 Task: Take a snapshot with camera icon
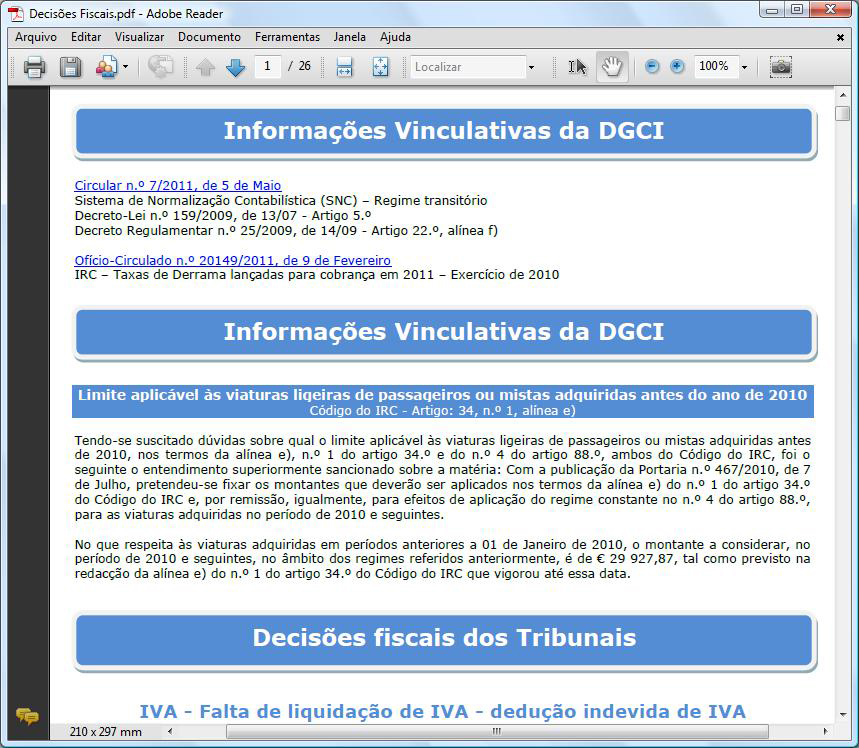coord(780,67)
